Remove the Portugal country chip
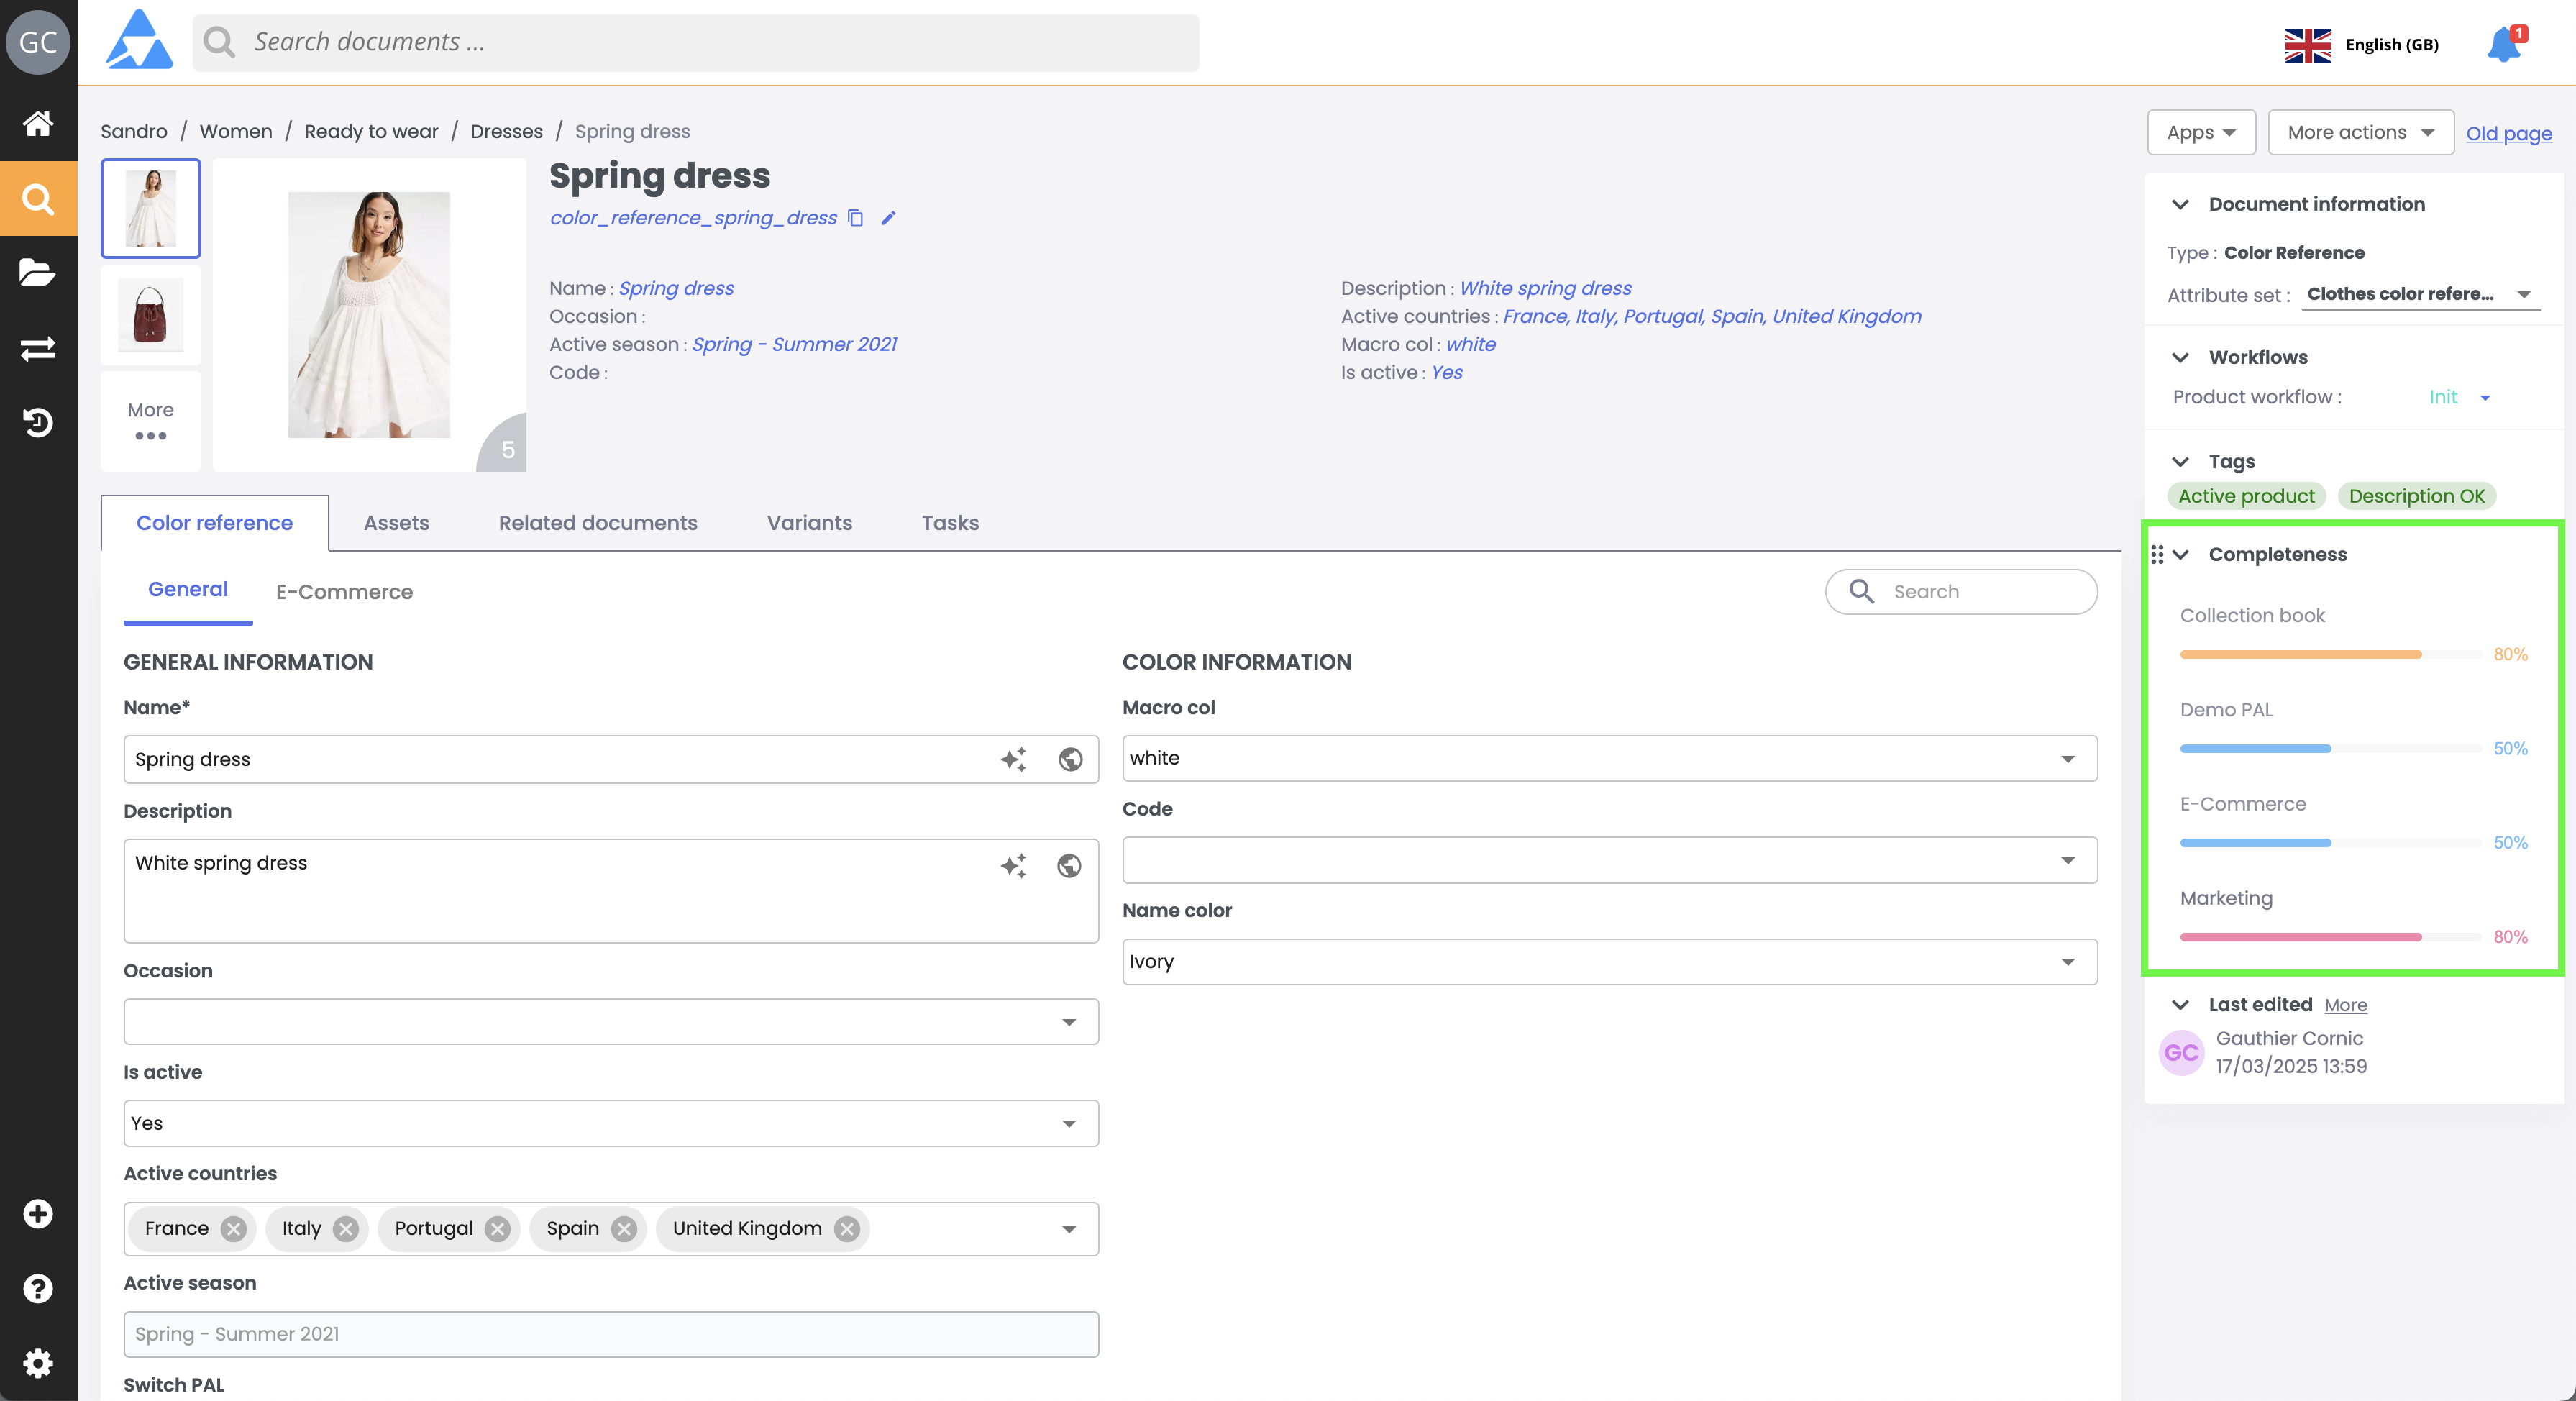Image resolution: width=2576 pixels, height=1401 pixels. click(497, 1229)
